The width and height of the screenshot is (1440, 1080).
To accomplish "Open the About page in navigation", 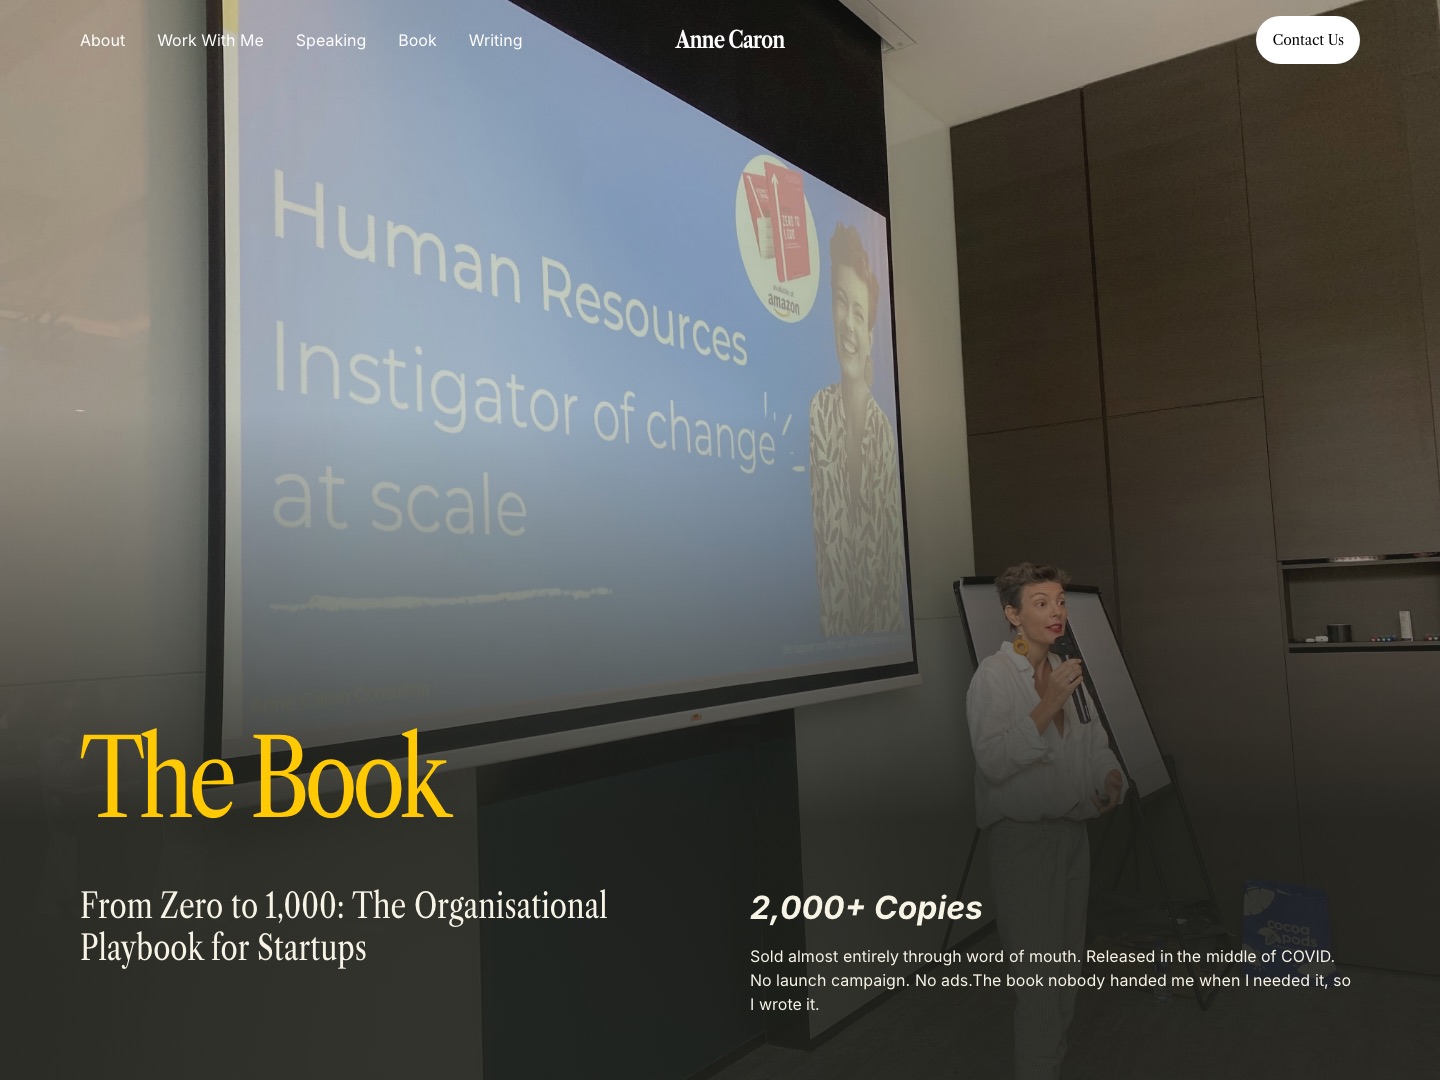I will (102, 40).
